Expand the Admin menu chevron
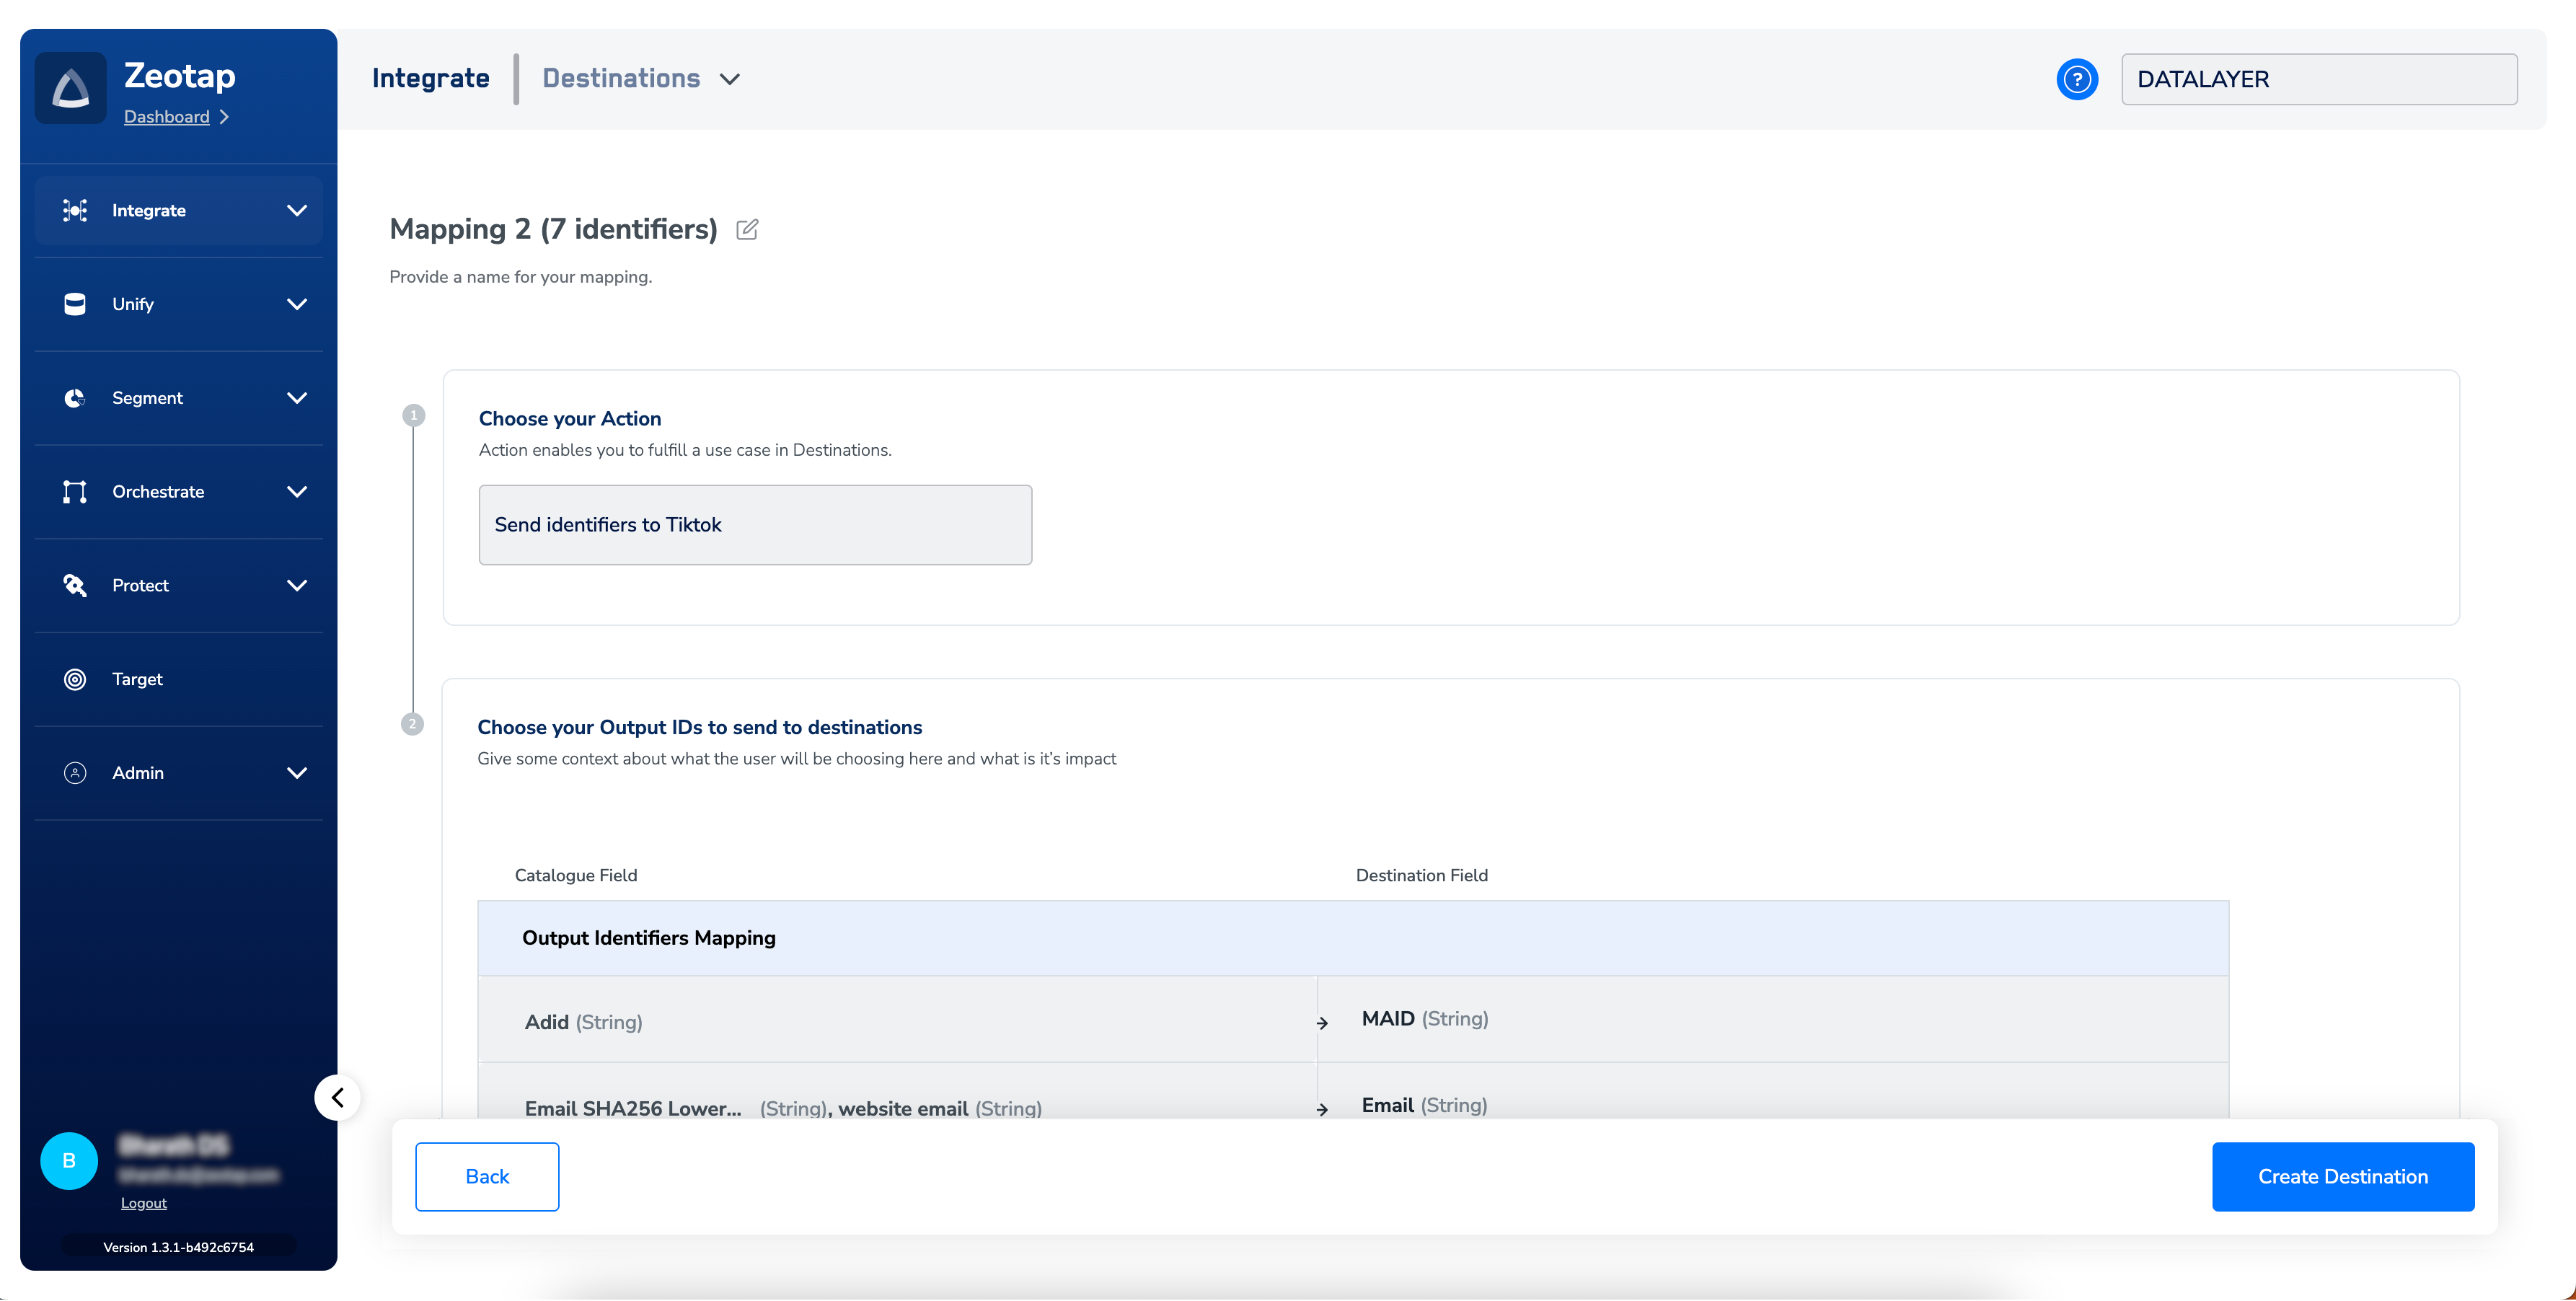The image size is (2576, 1301). [x=297, y=773]
